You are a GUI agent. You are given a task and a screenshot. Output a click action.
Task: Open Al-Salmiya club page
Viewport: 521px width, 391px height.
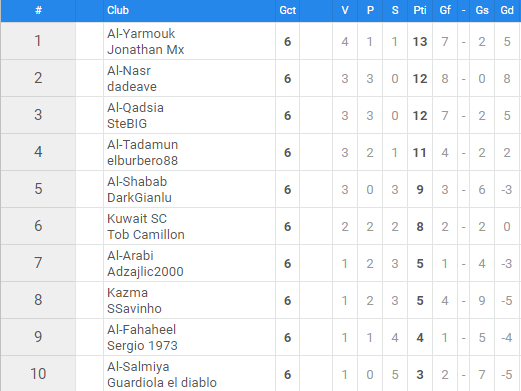[x=138, y=367]
